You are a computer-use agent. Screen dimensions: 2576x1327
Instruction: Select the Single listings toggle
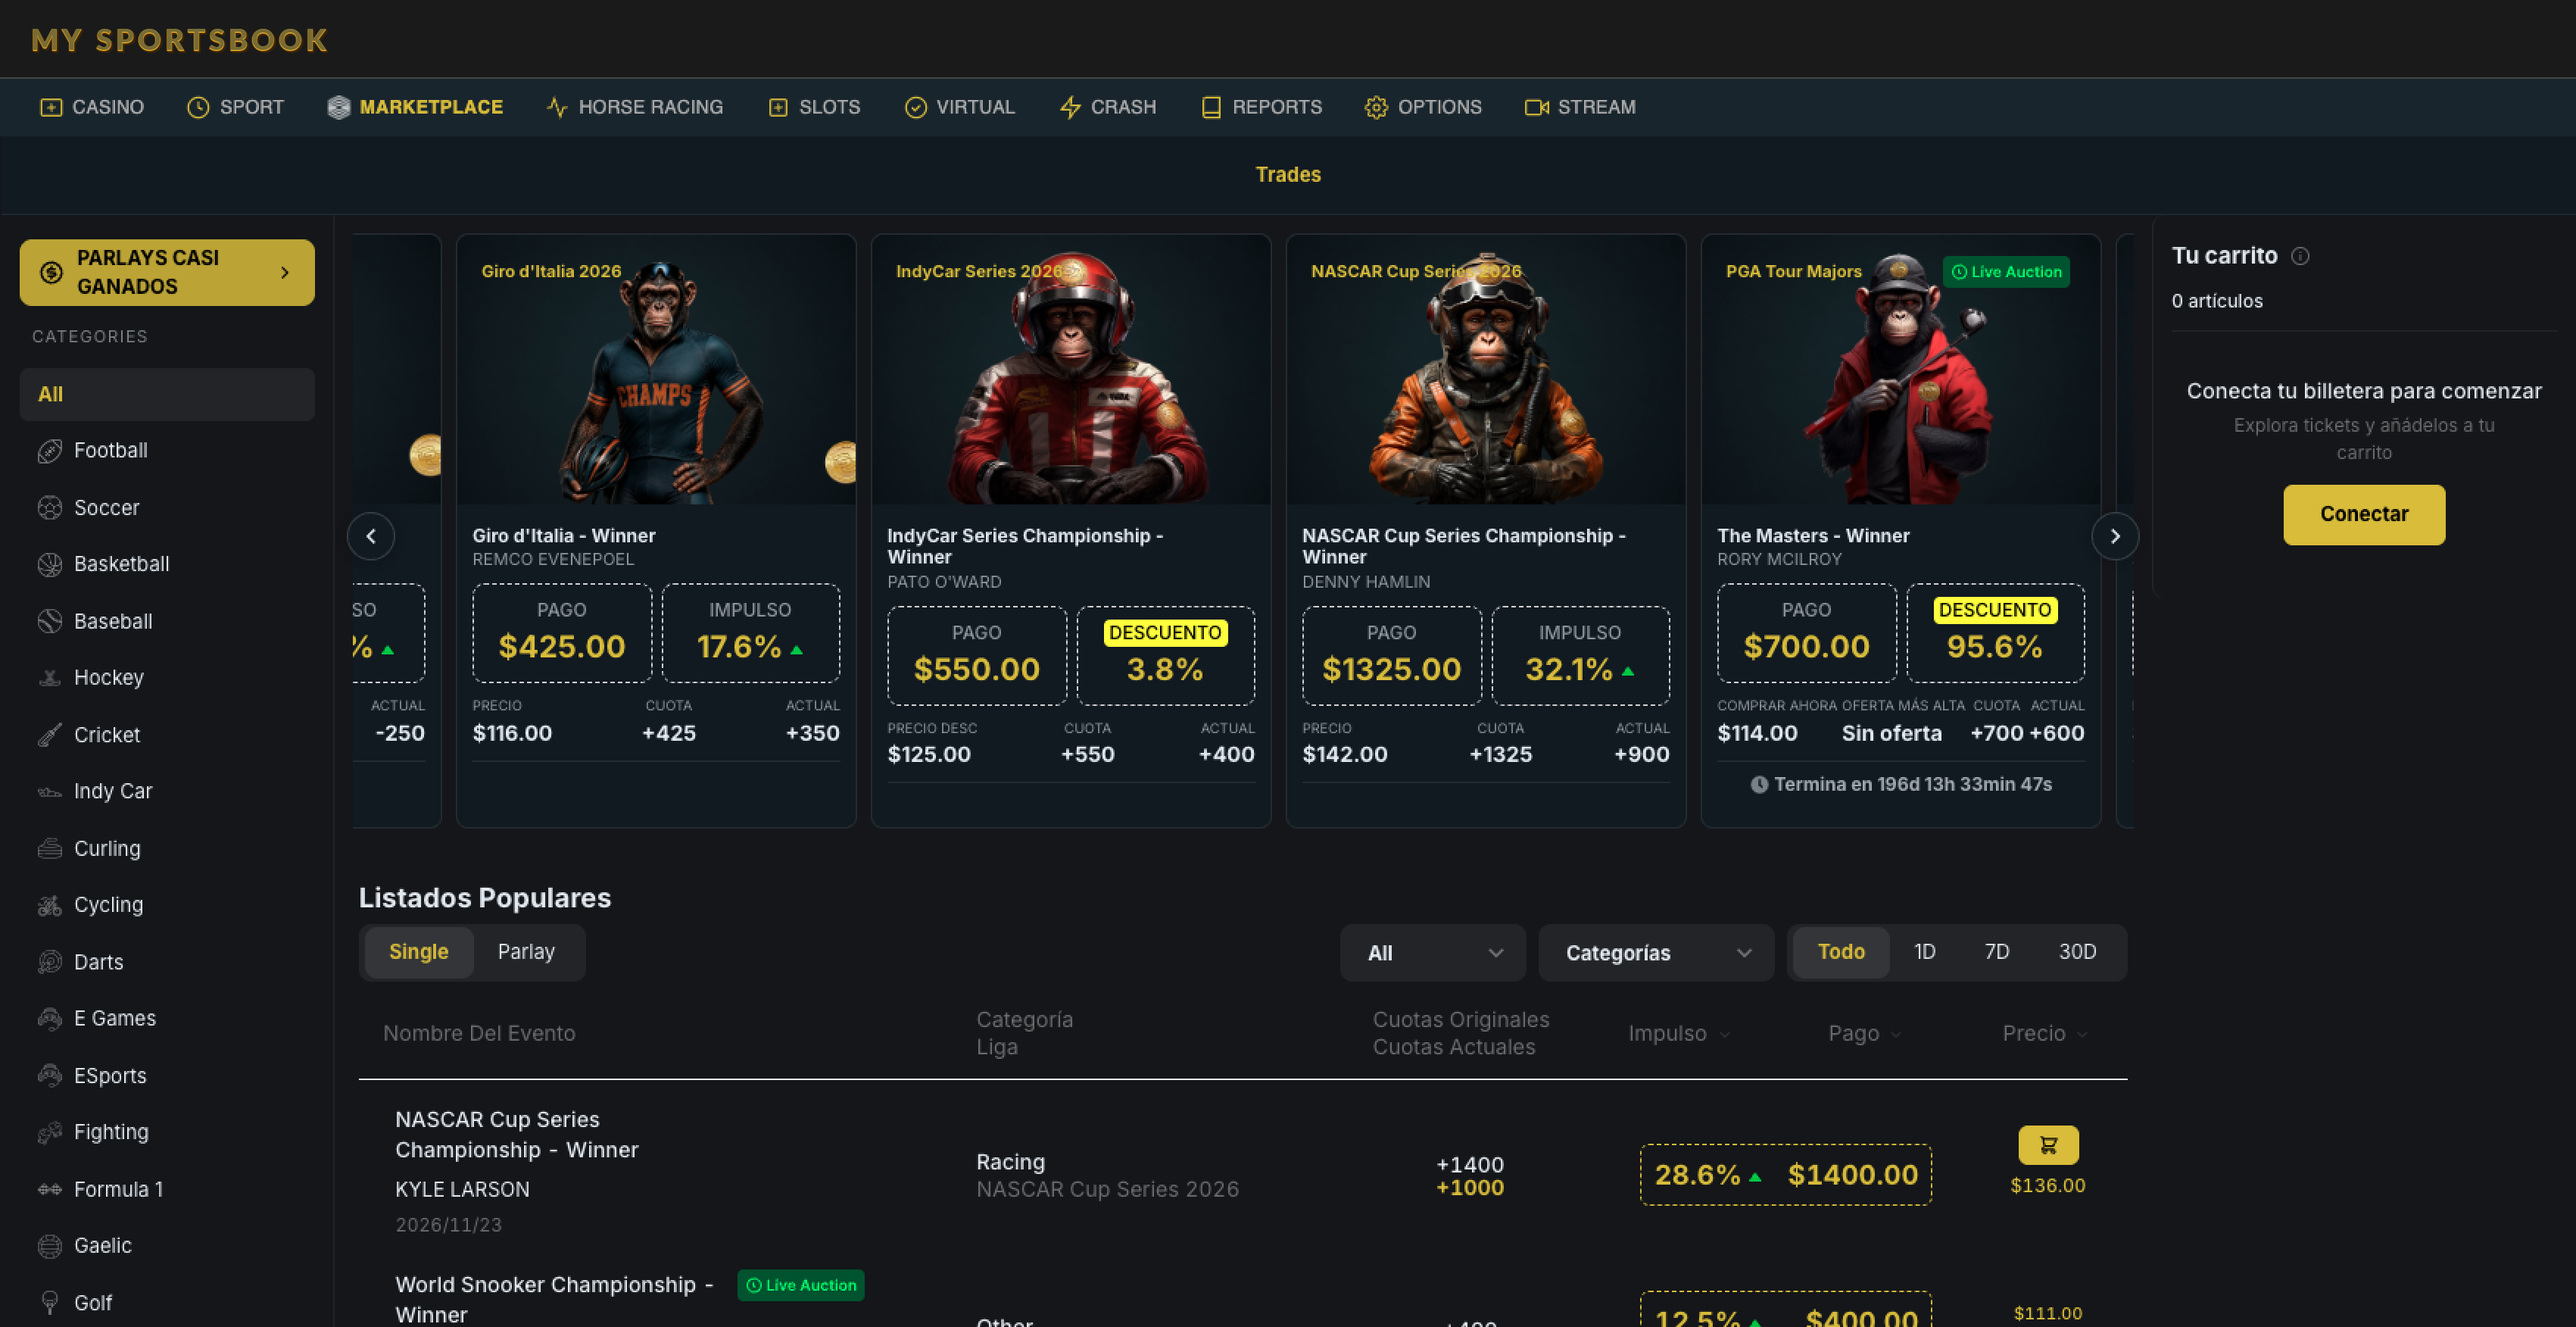click(x=418, y=952)
